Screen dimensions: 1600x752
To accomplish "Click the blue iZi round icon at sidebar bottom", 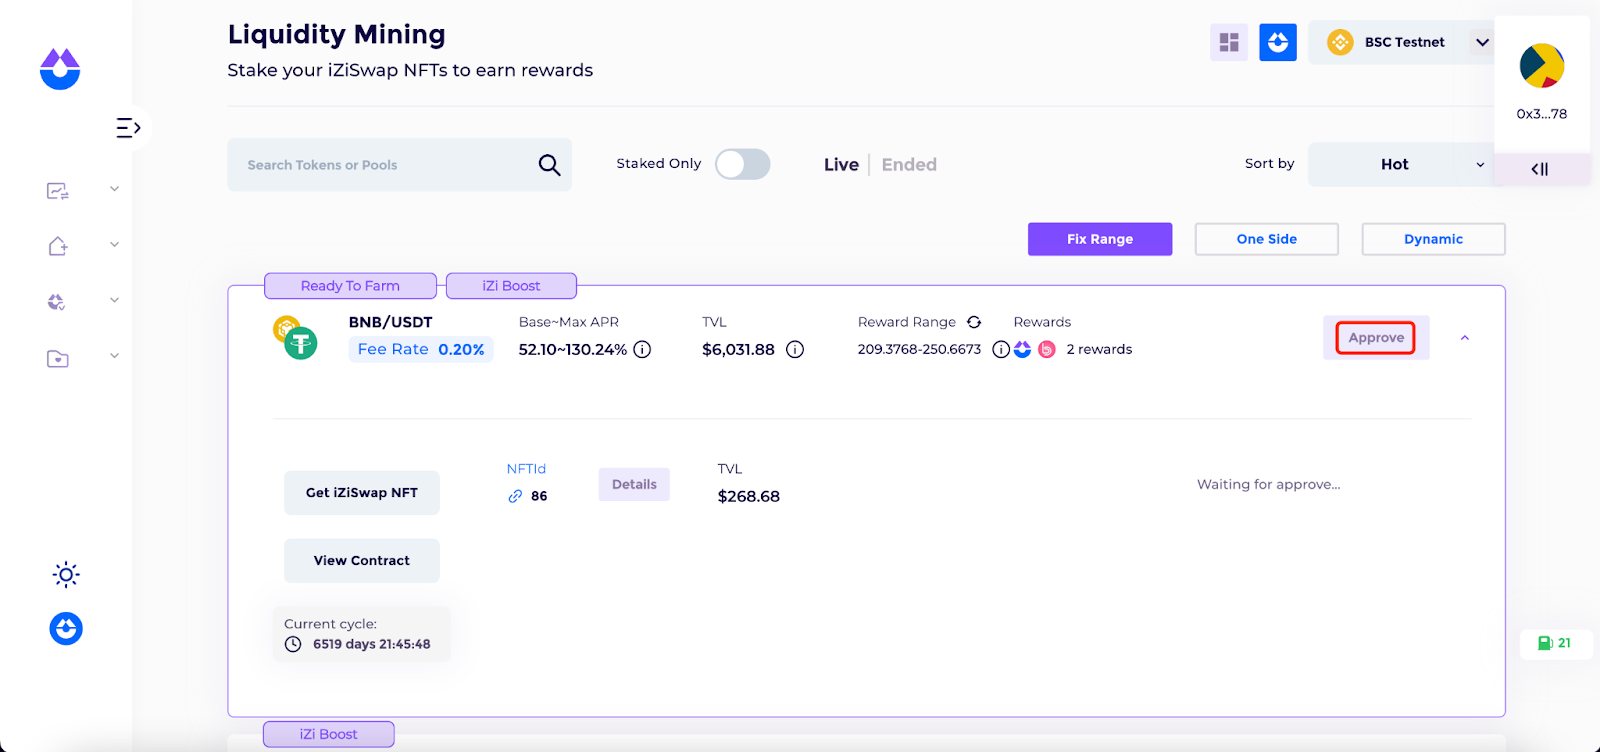I will (66, 628).
